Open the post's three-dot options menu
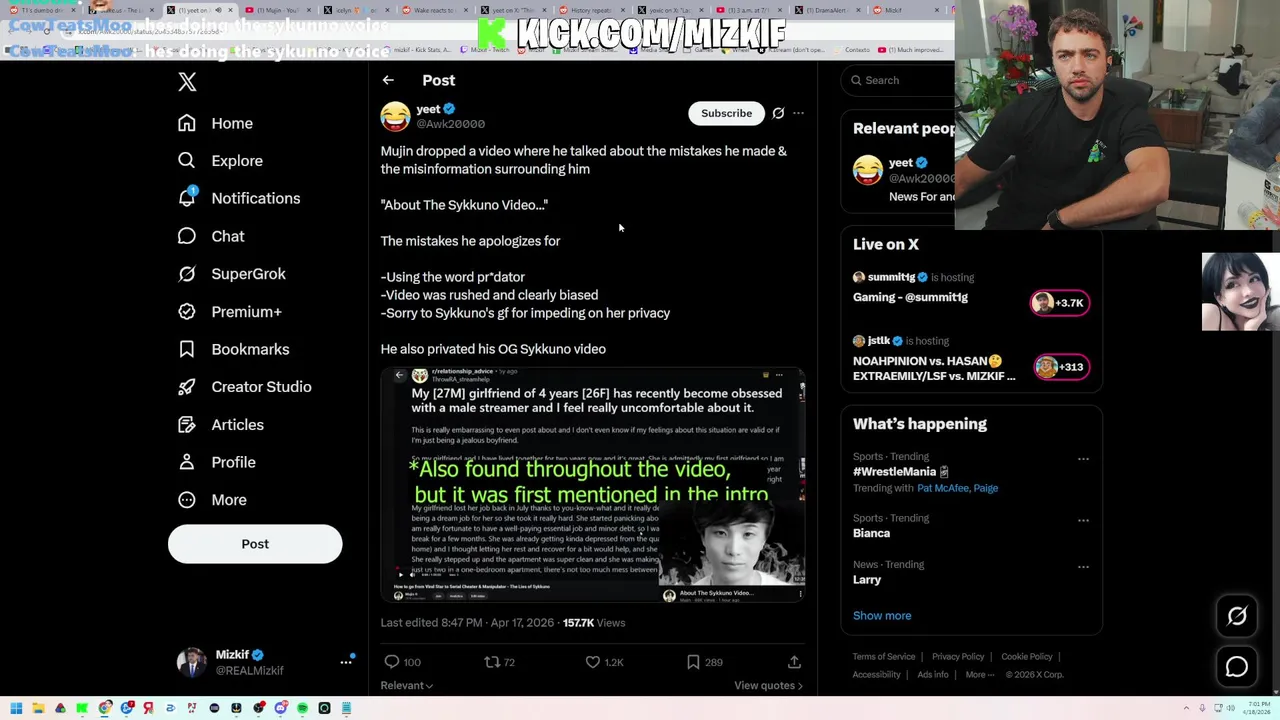Viewport: 1280px width, 720px height. pyautogui.click(x=798, y=113)
